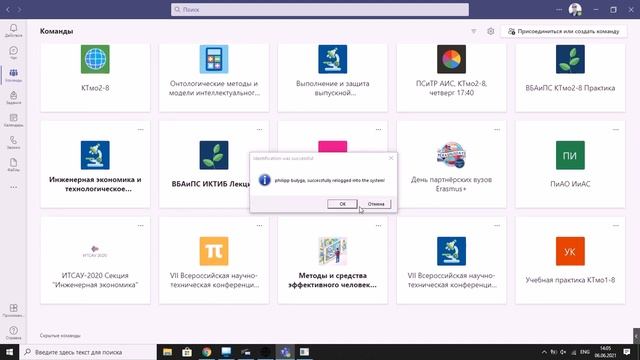Expand Скрытые команды hidden teams
This screenshot has width=640, height=360.
click(x=60, y=336)
